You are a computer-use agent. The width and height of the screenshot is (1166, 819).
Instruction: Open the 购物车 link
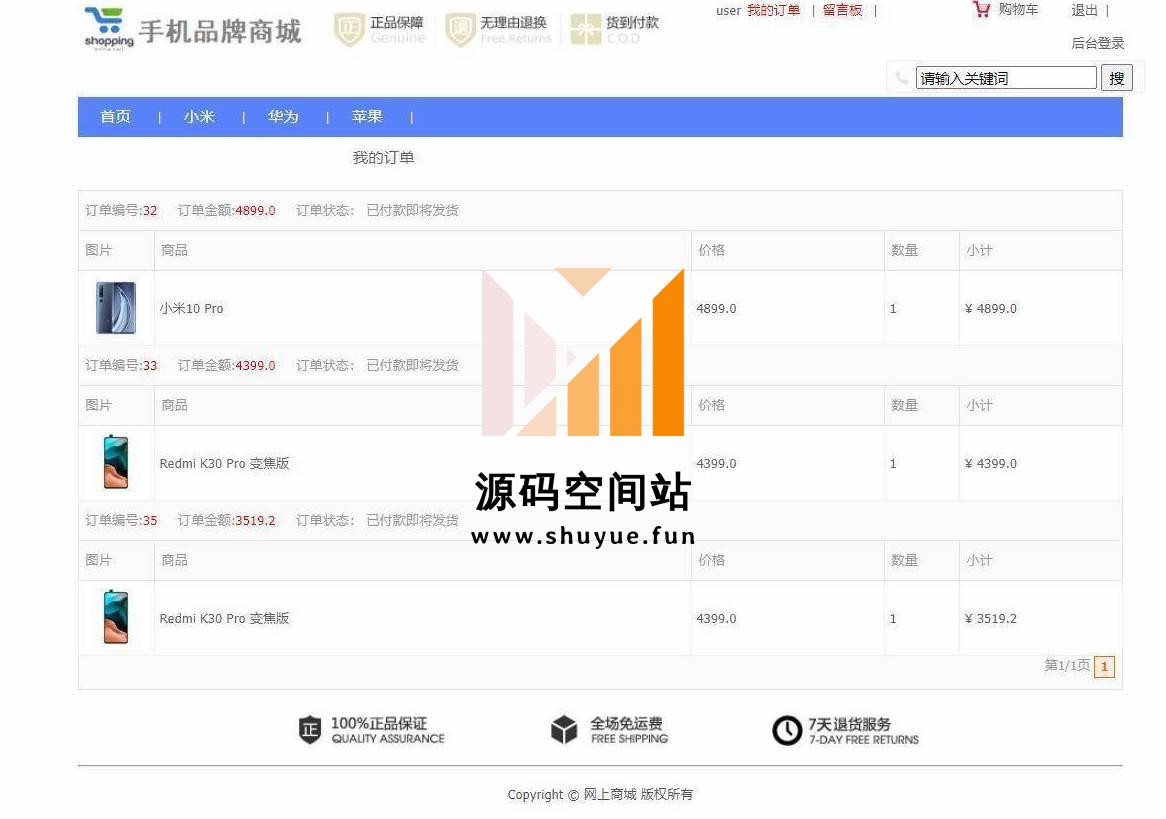point(1018,10)
